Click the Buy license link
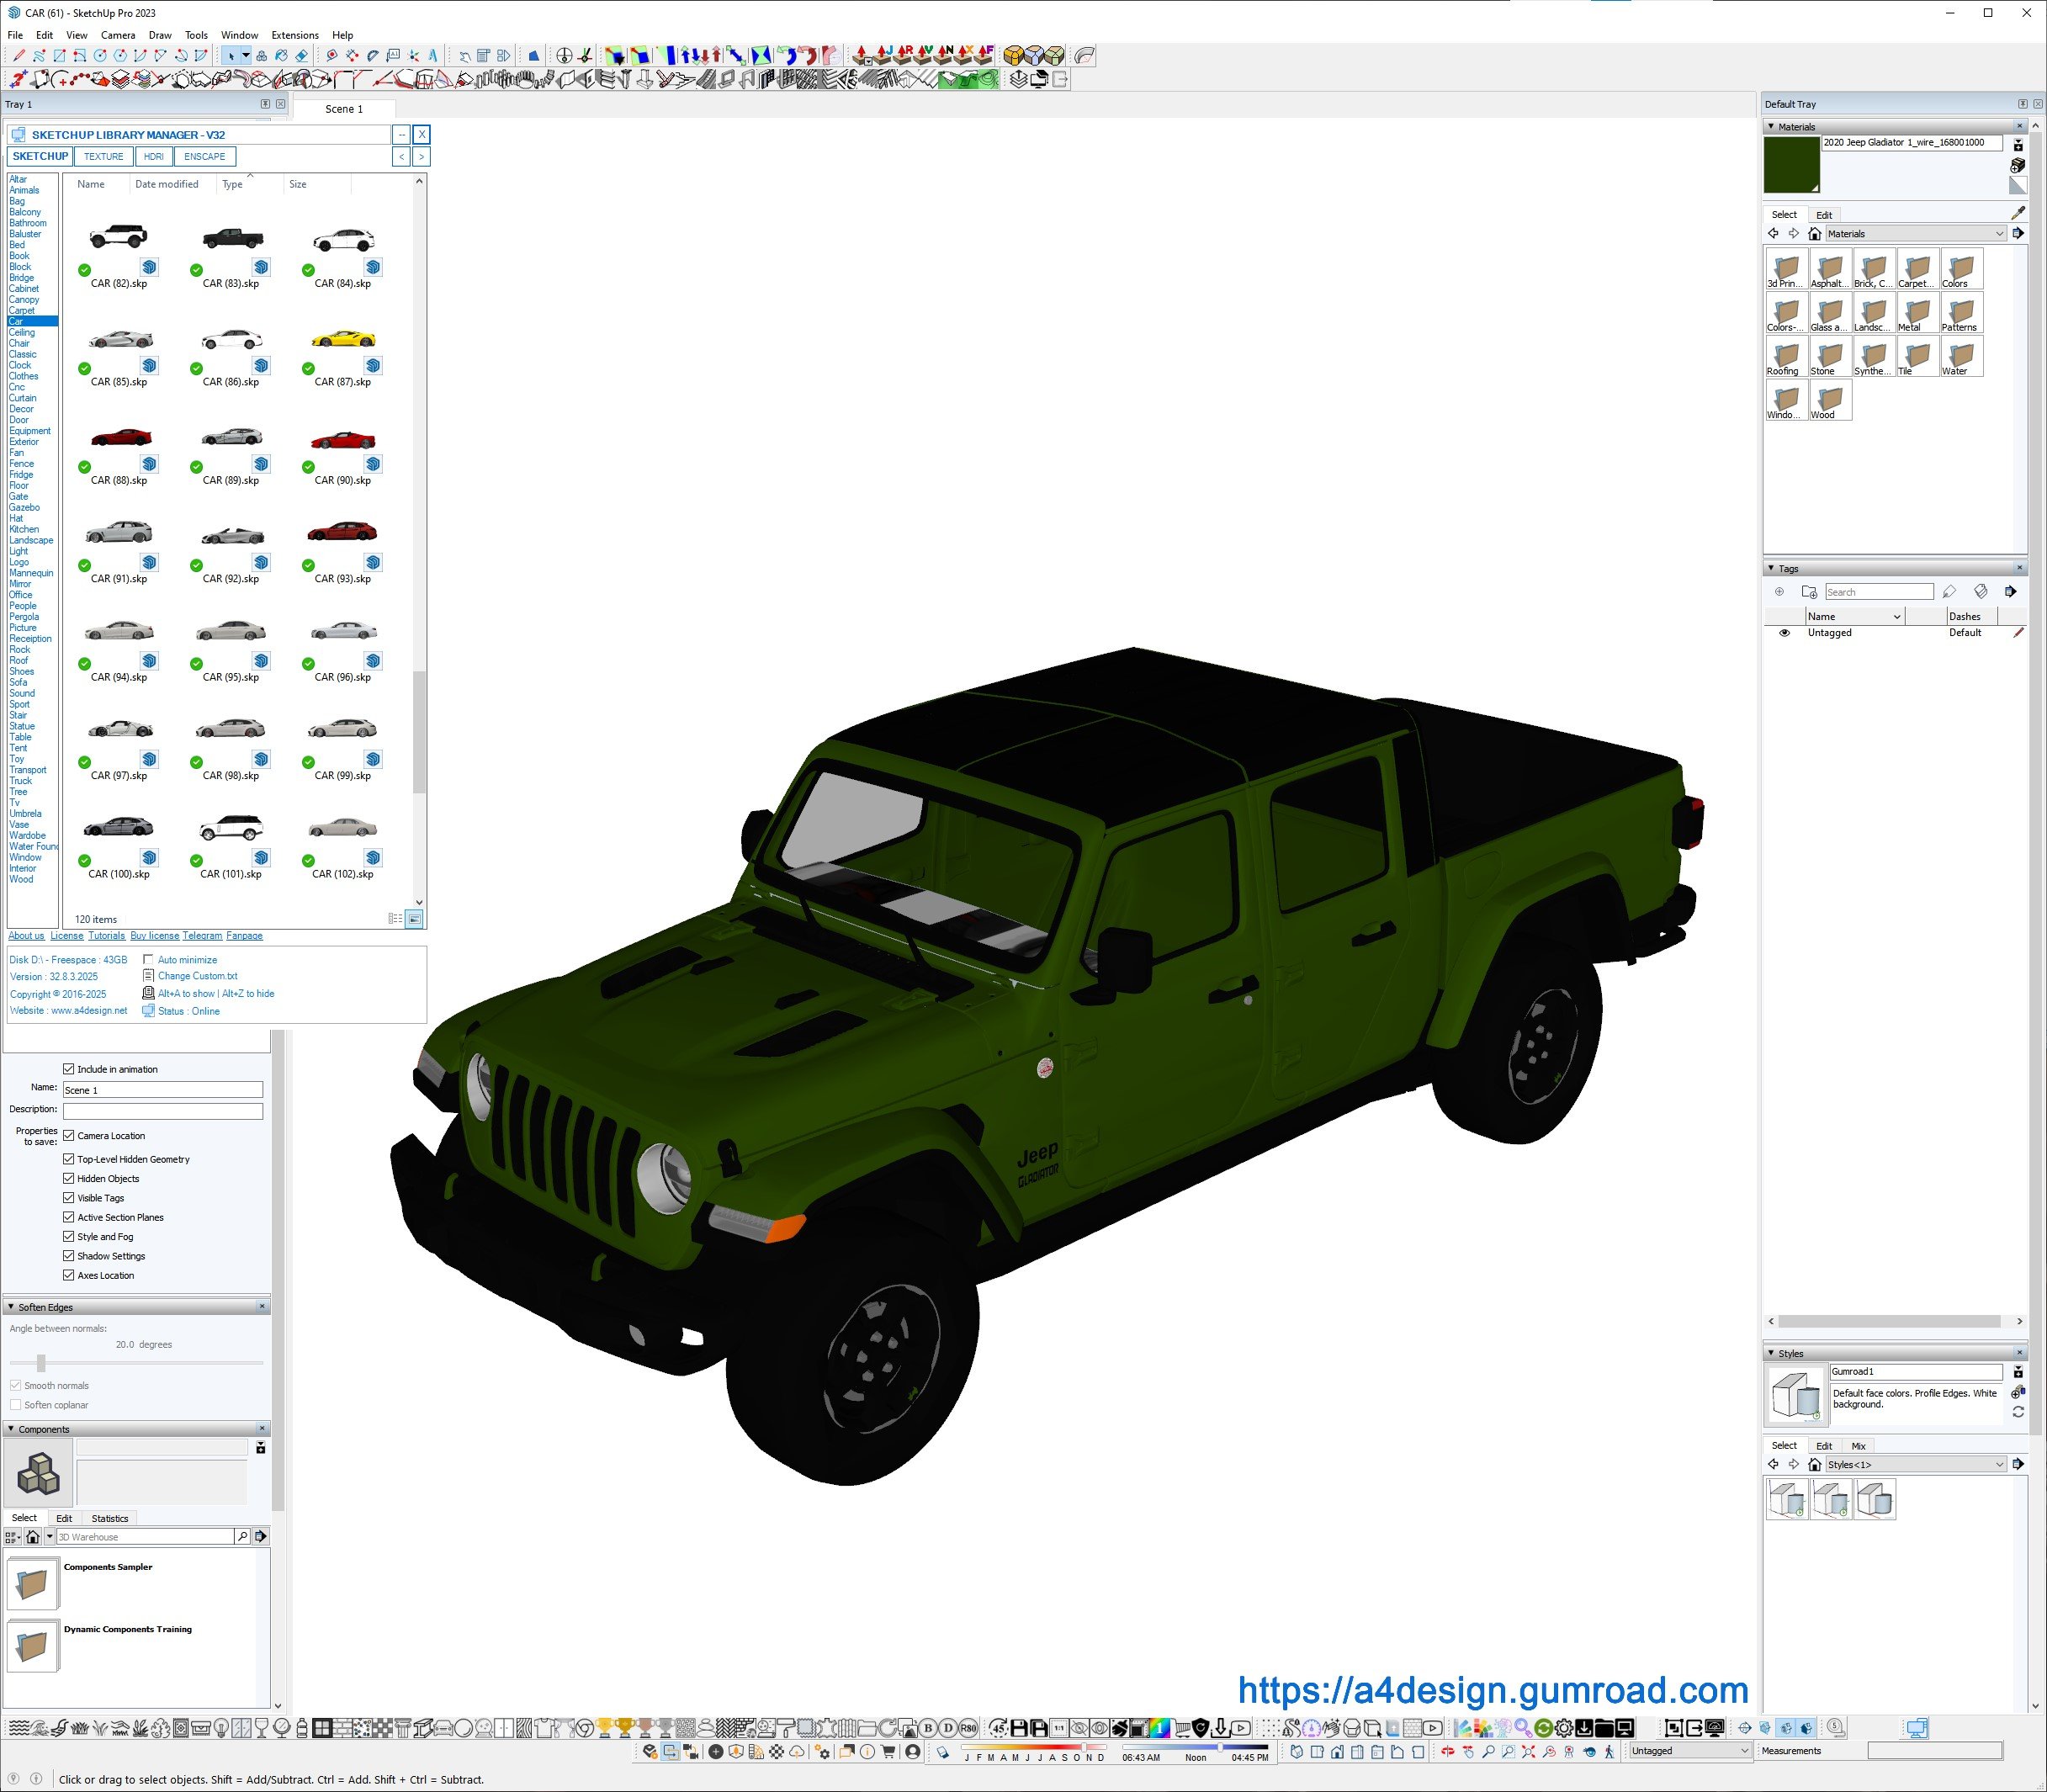Viewport: 2047px width, 1792px height. (154, 936)
